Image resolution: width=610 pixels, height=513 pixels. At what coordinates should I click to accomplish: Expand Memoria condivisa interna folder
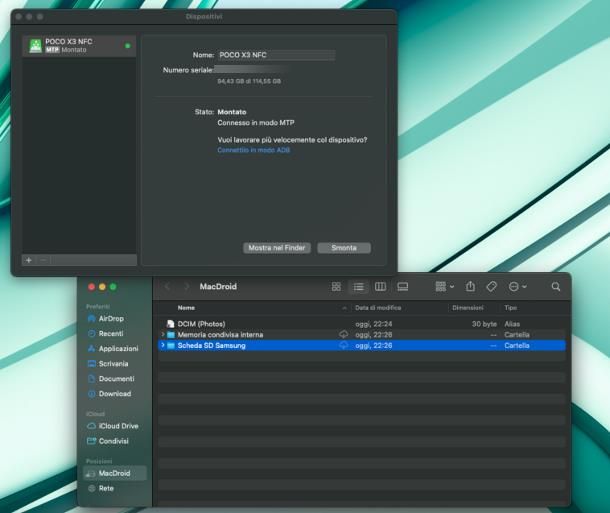click(x=163, y=334)
